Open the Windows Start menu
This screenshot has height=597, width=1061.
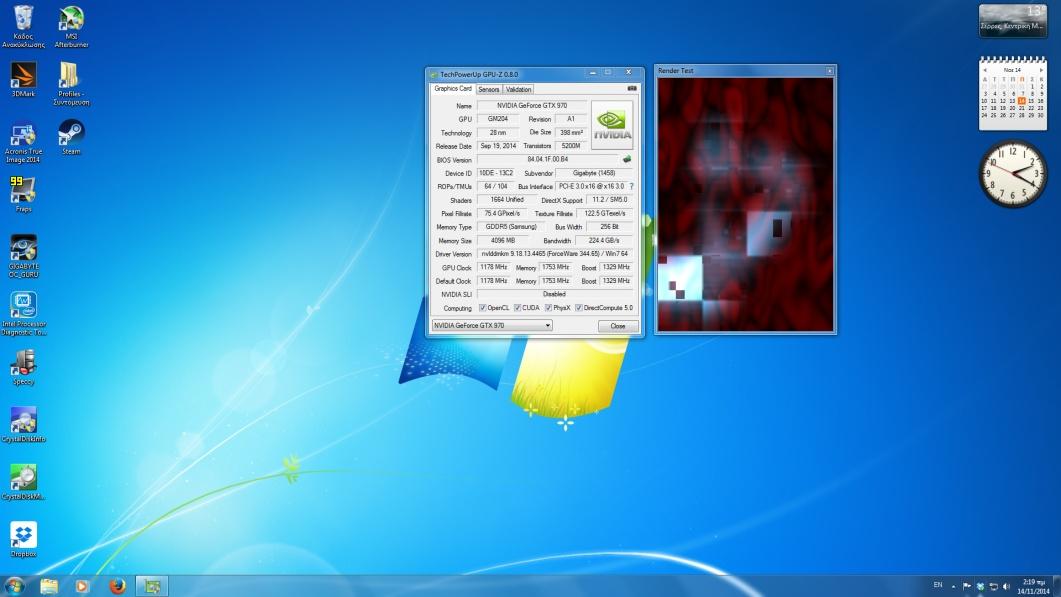[14, 585]
